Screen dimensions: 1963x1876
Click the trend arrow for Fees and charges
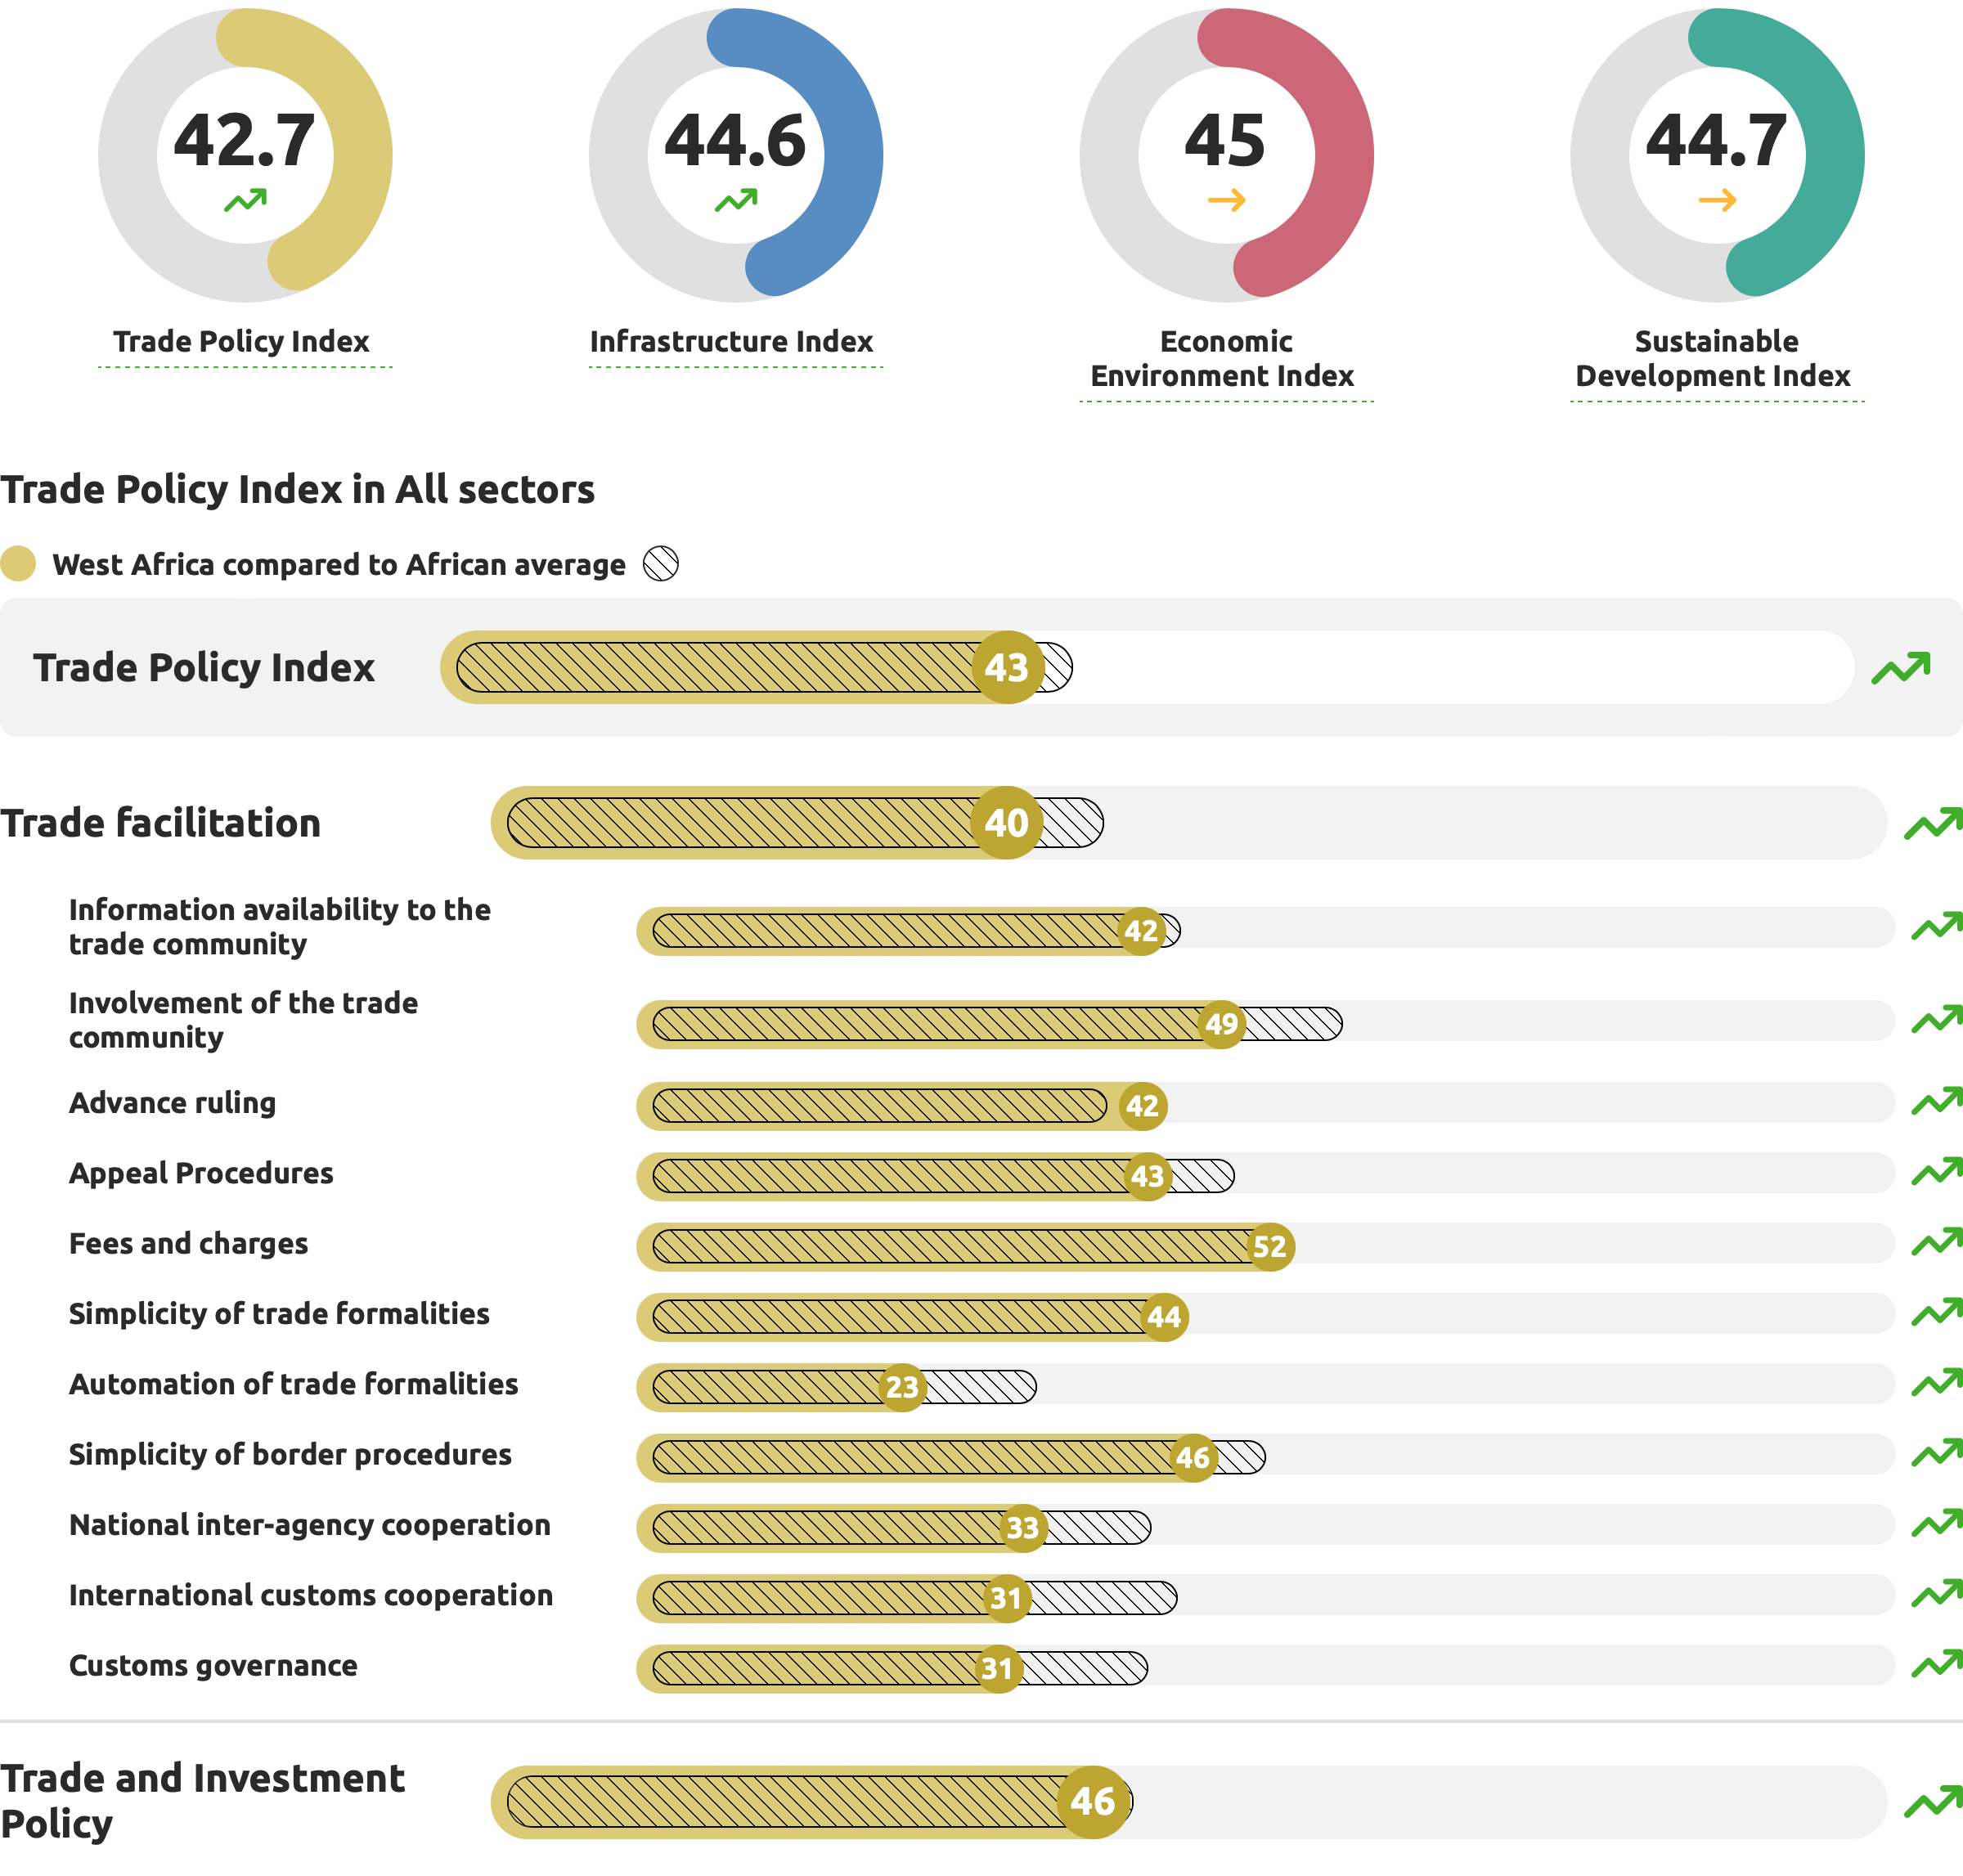[x=1936, y=1242]
